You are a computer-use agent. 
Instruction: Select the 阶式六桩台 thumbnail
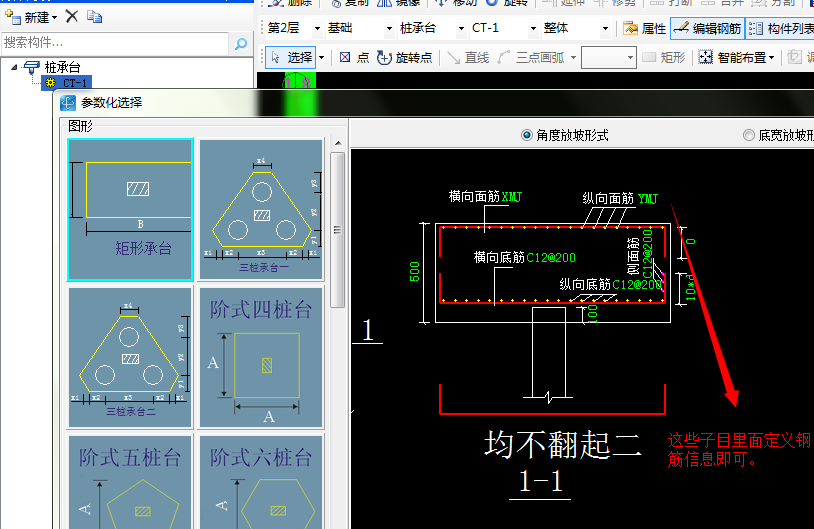click(261, 482)
